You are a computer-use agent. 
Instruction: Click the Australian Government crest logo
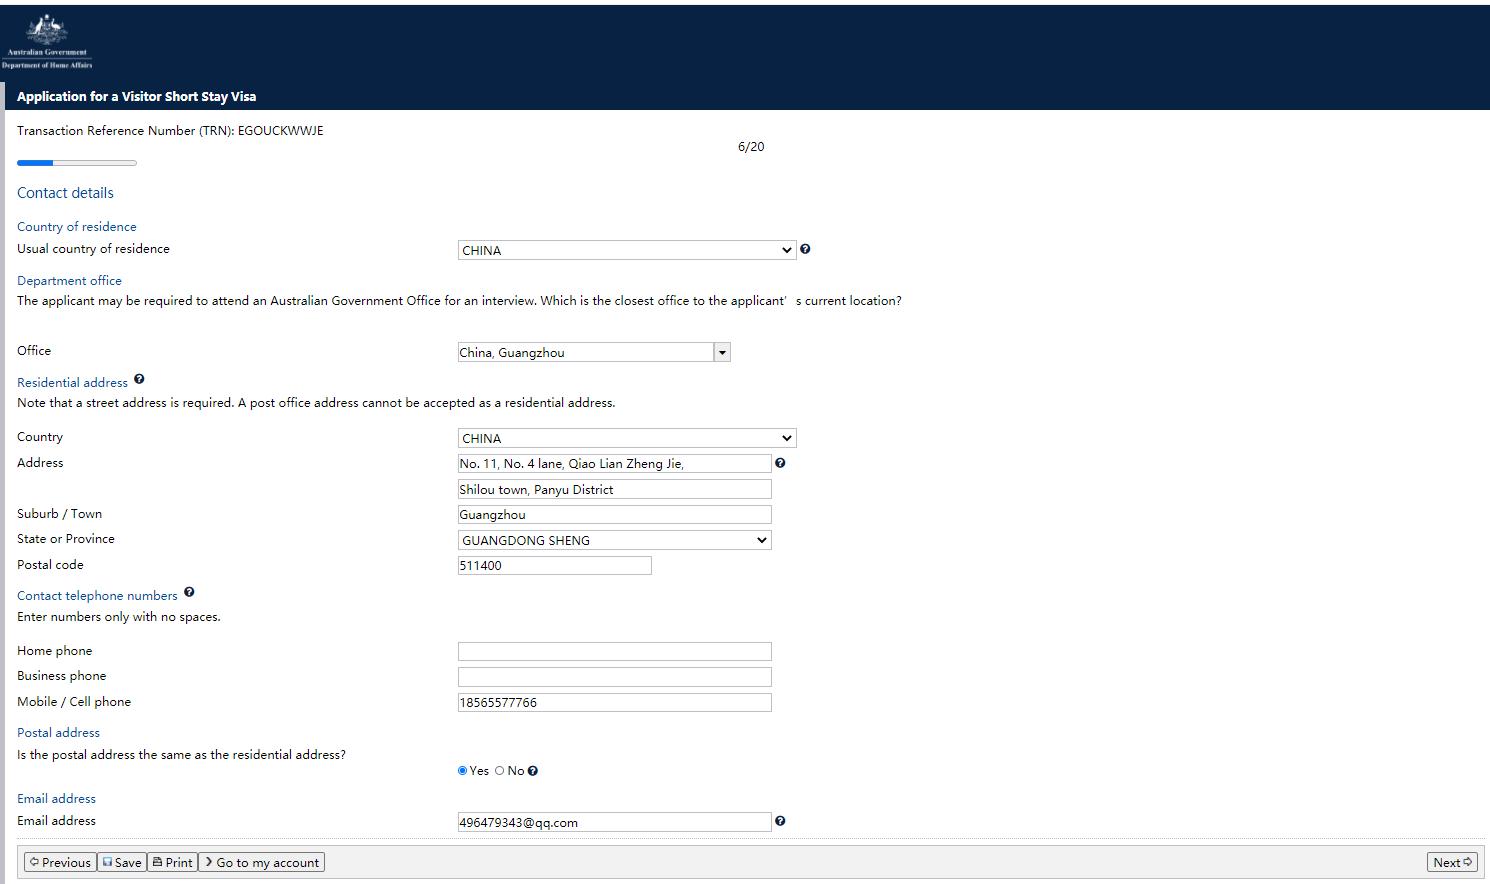[x=46, y=42]
